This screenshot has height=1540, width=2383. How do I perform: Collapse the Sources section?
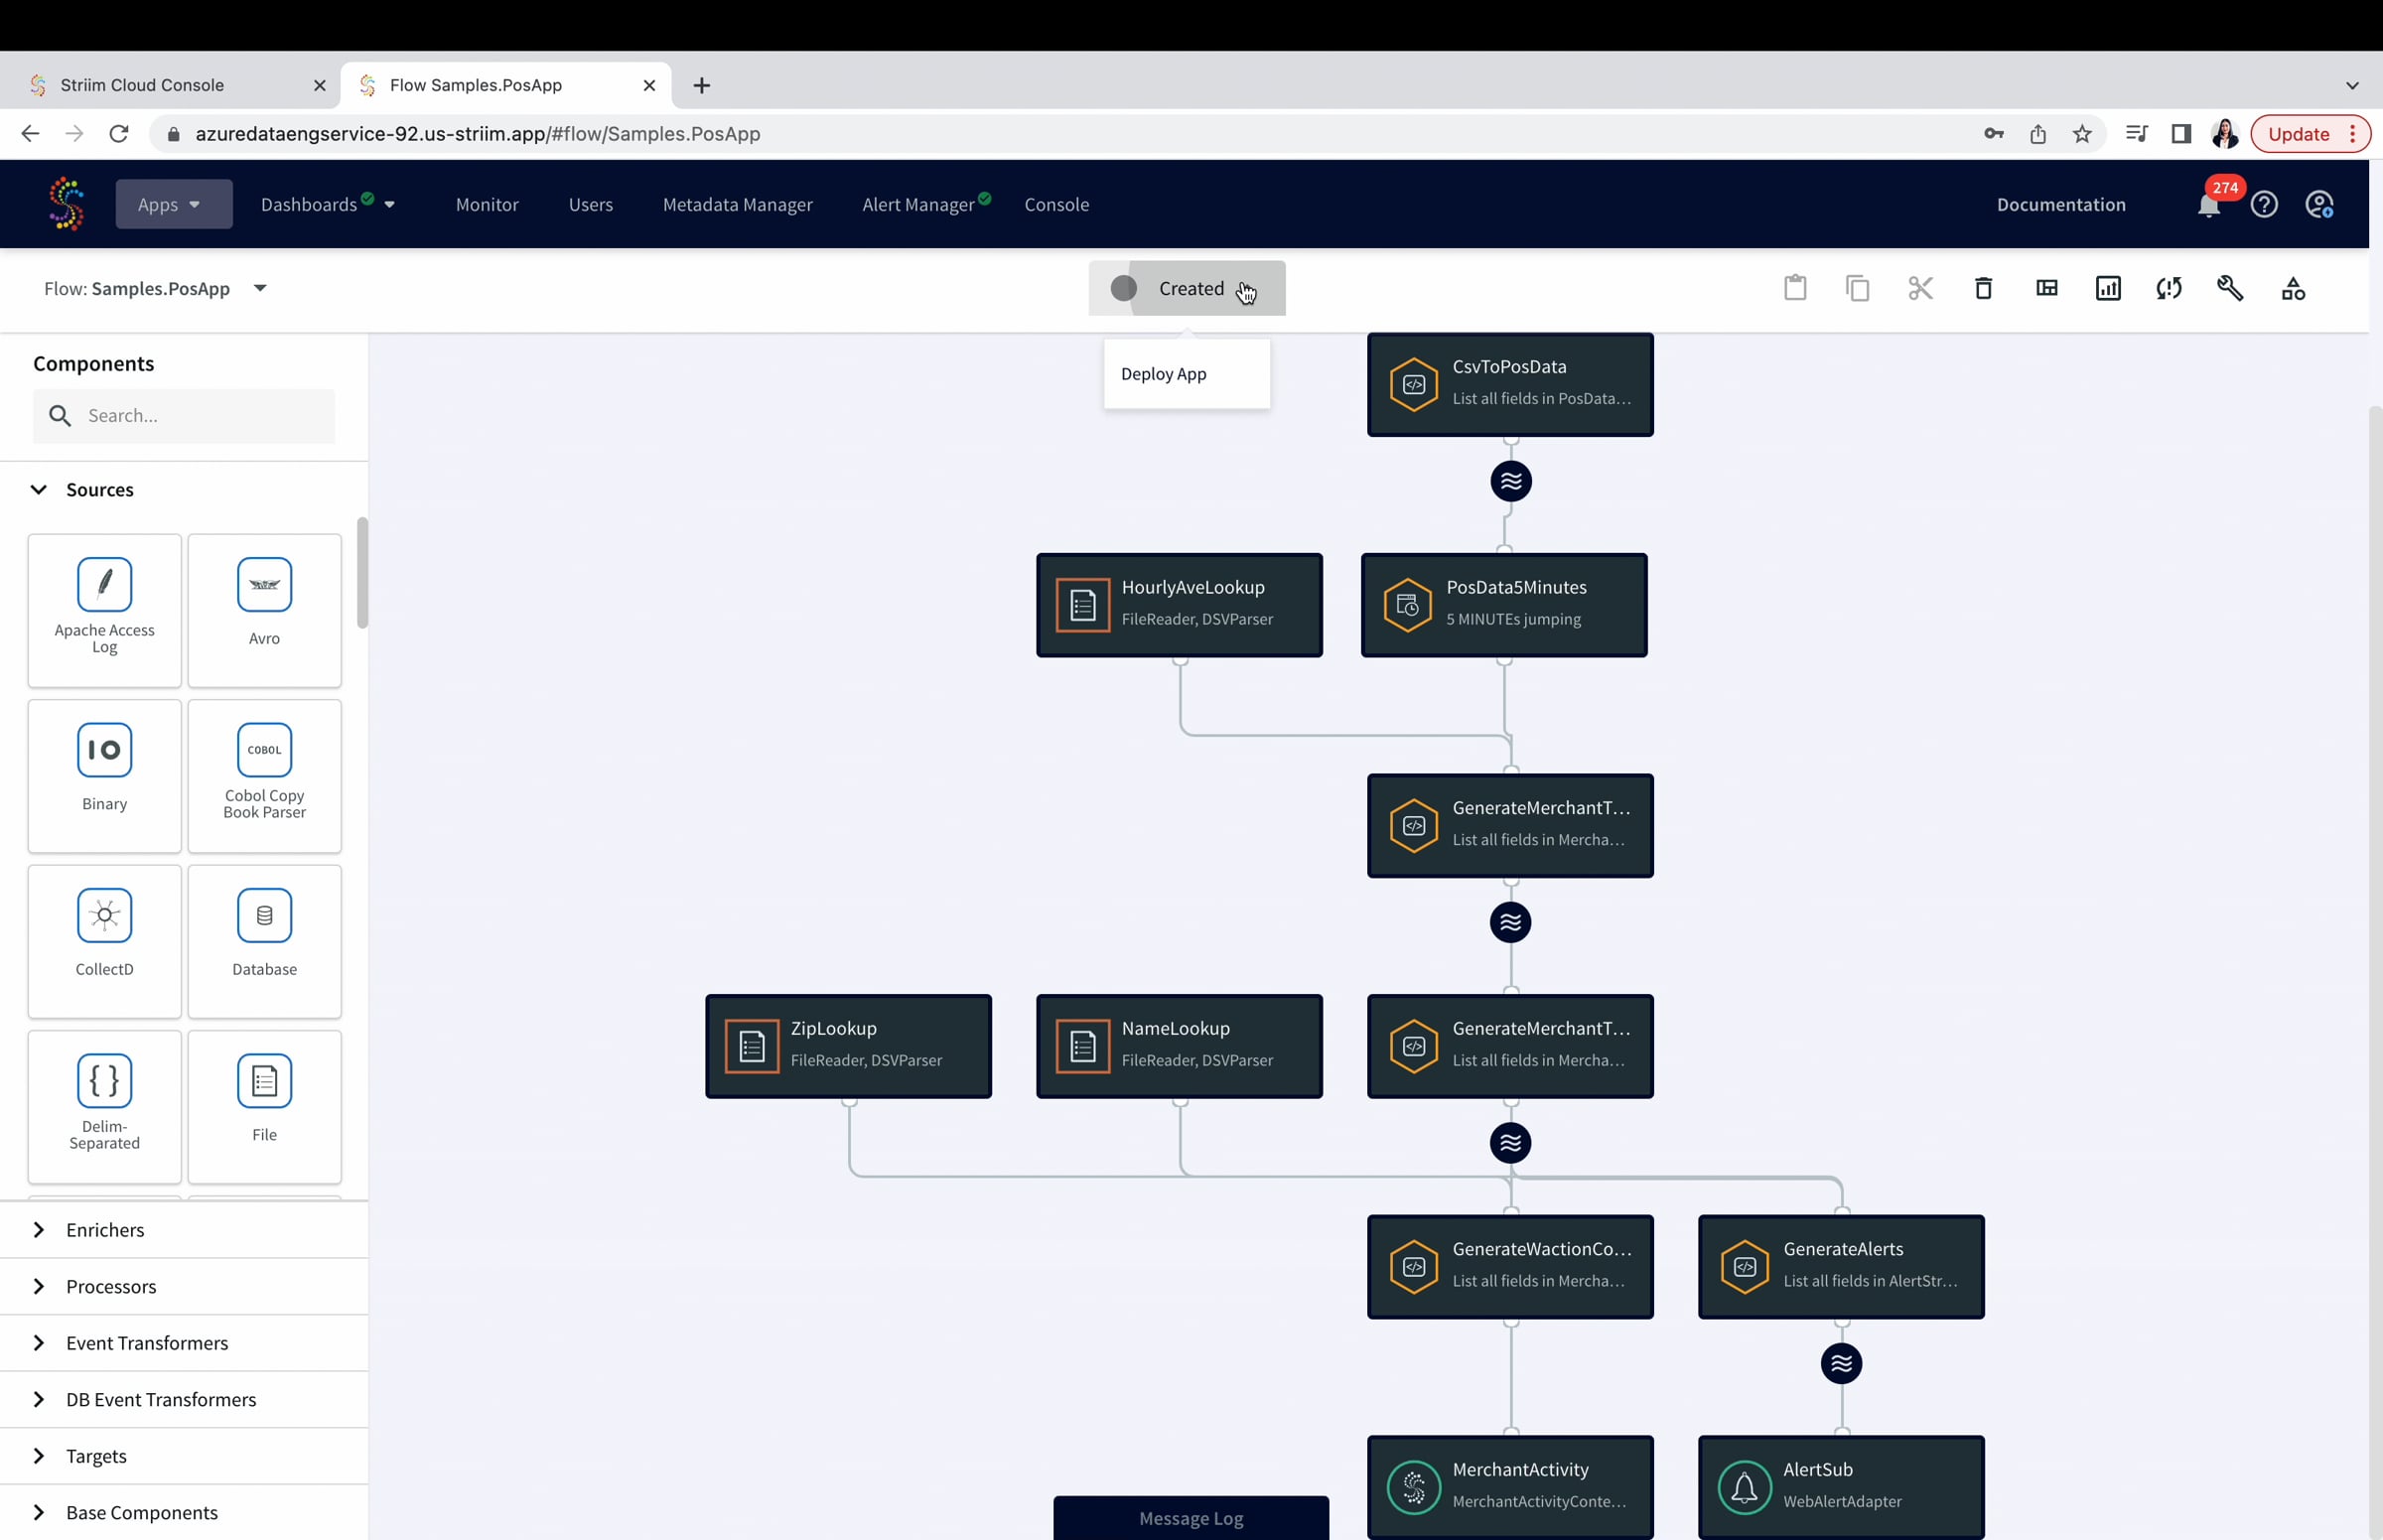click(39, 490)
